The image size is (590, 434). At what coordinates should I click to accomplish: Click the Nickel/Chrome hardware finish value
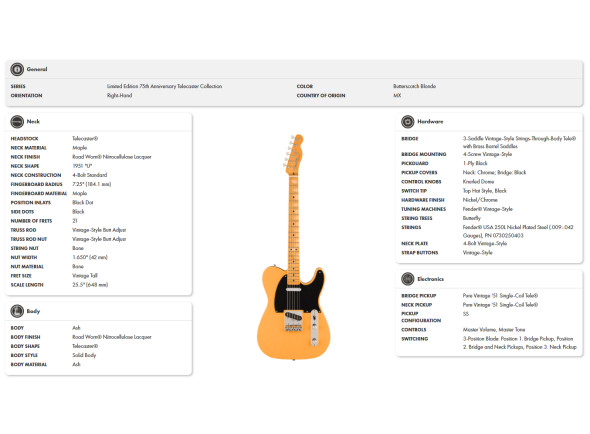pos(480,200)
